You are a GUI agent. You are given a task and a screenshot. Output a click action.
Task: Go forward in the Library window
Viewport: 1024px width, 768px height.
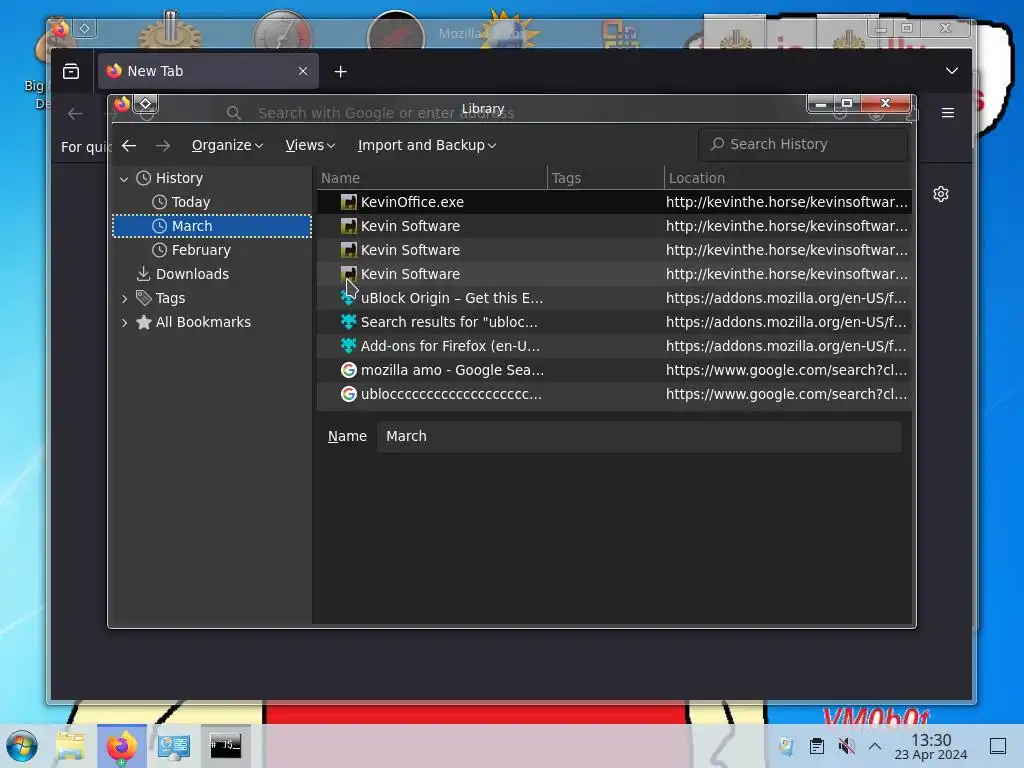click(163, 145)
